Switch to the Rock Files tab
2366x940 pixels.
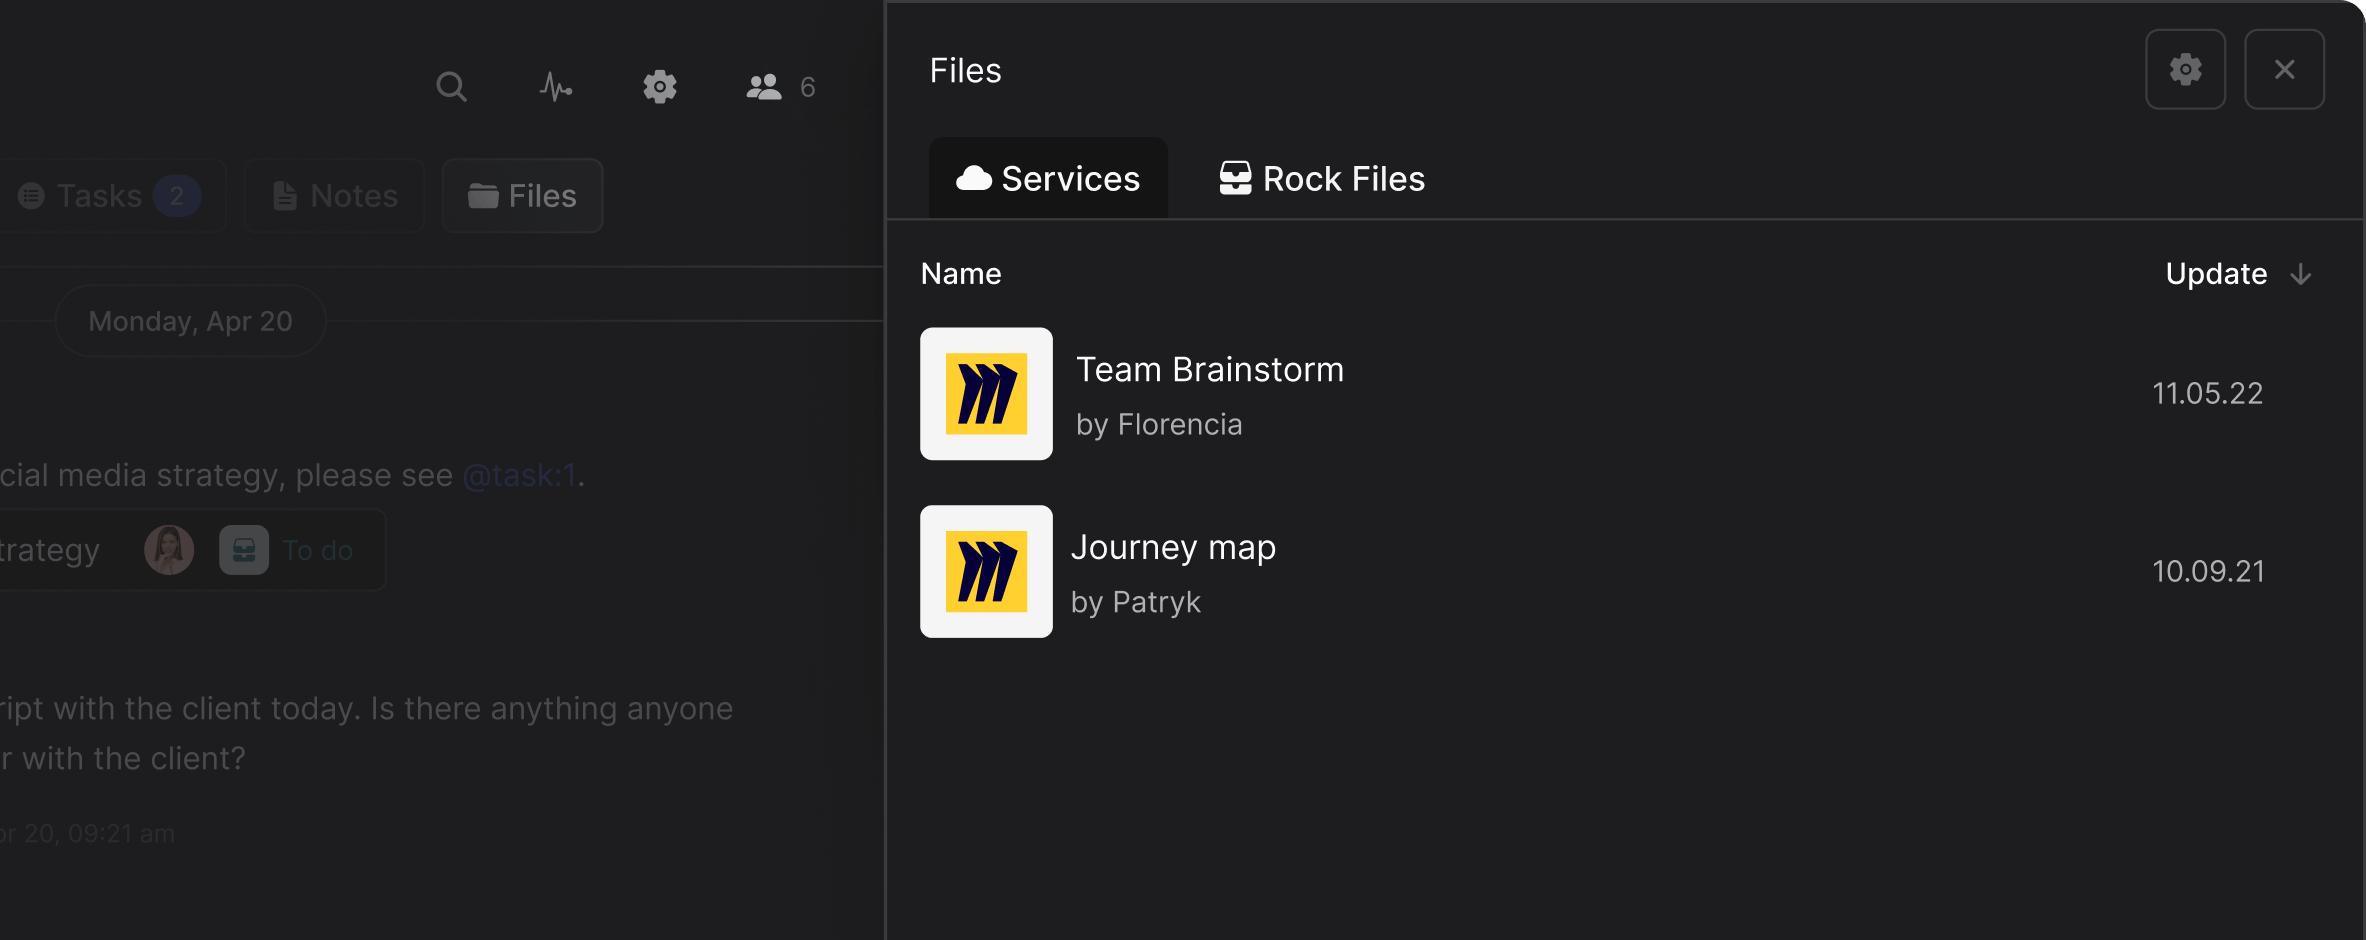(x=1320, y=178)
